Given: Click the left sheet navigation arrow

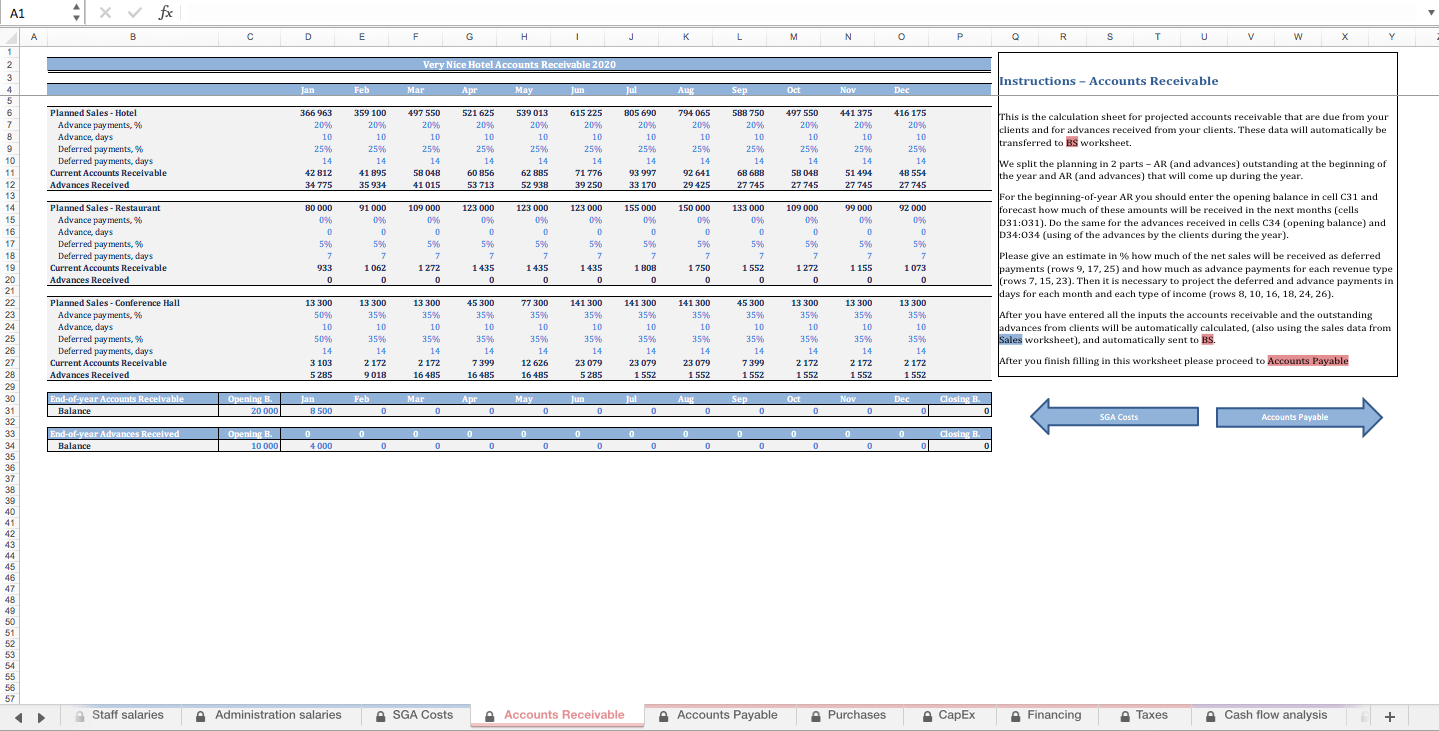Looking at the screenshot, I should [20, 715].
